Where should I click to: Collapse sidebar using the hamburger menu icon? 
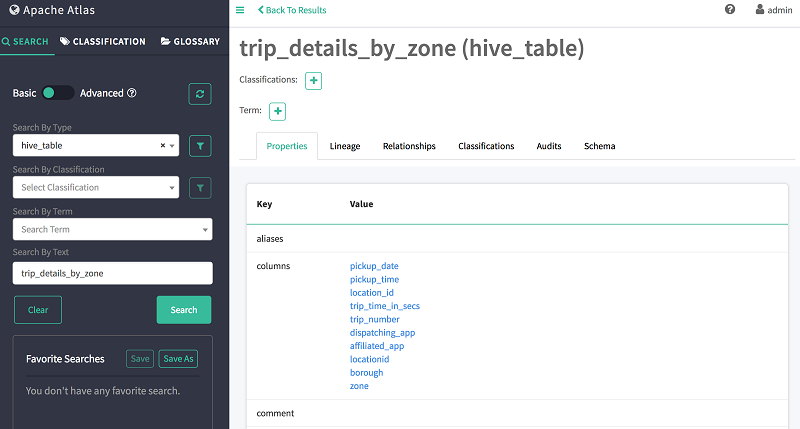pyautogui.click(x=240, y=10)
